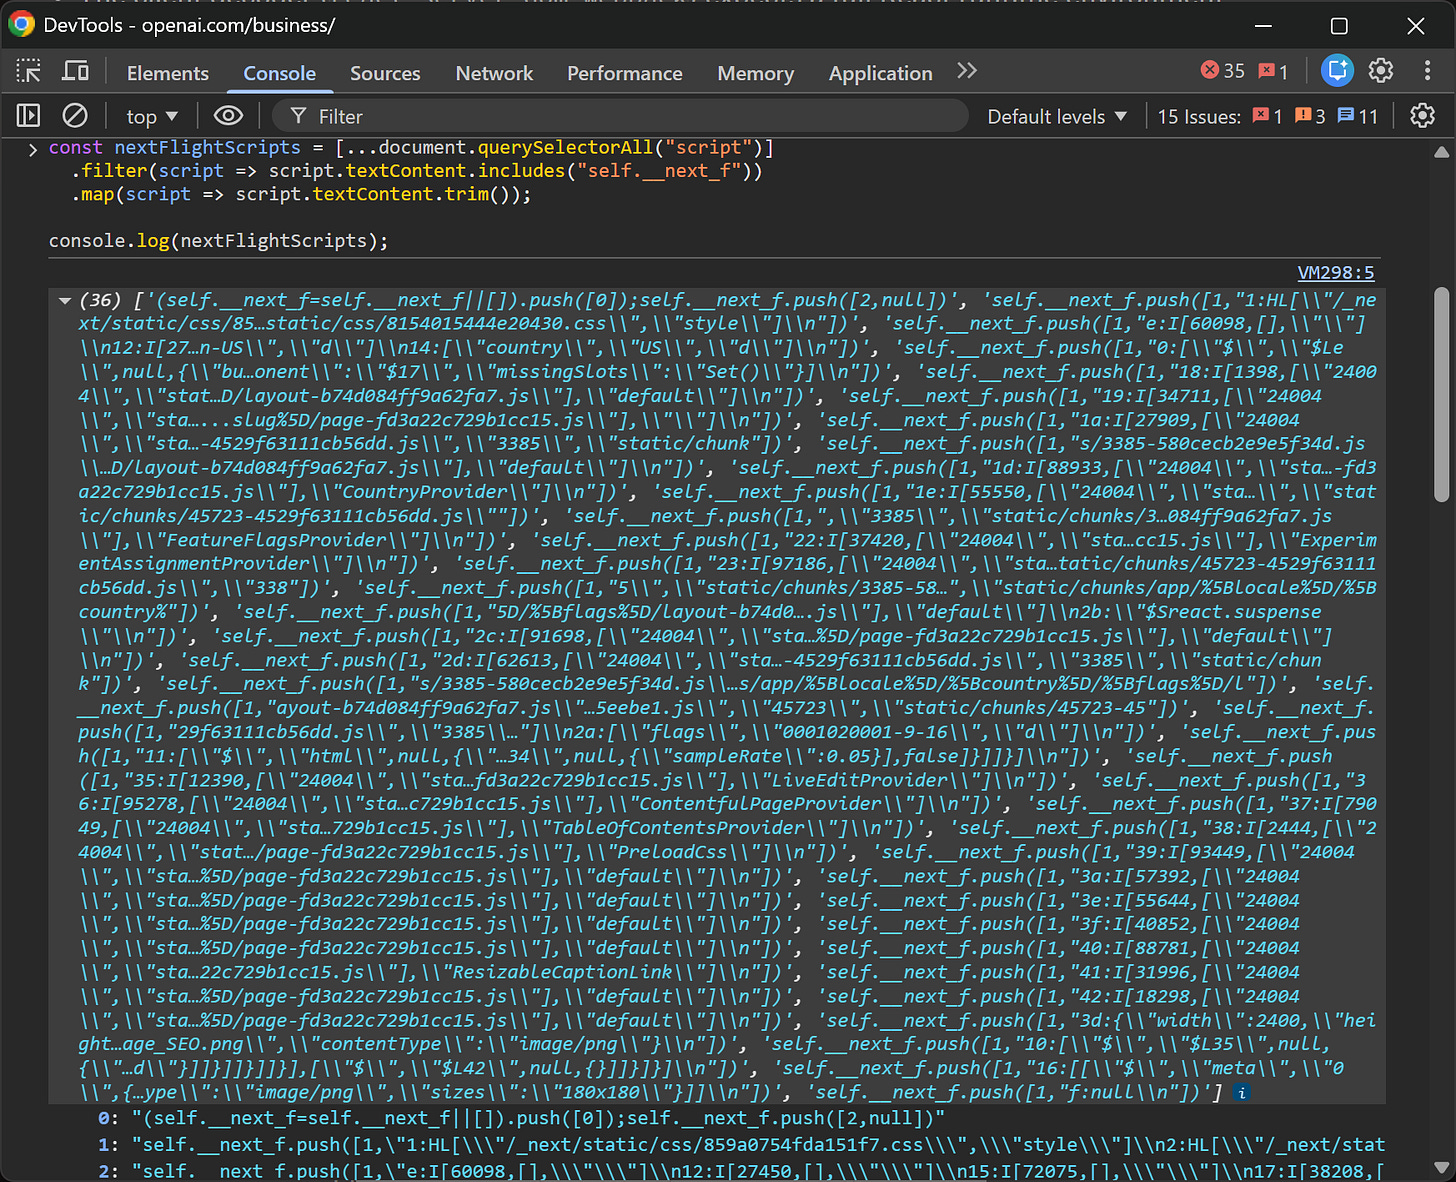Click the 35 errors badge
The image size is (1456, 1182).
pyautogui.click(x=1221, y=70)
